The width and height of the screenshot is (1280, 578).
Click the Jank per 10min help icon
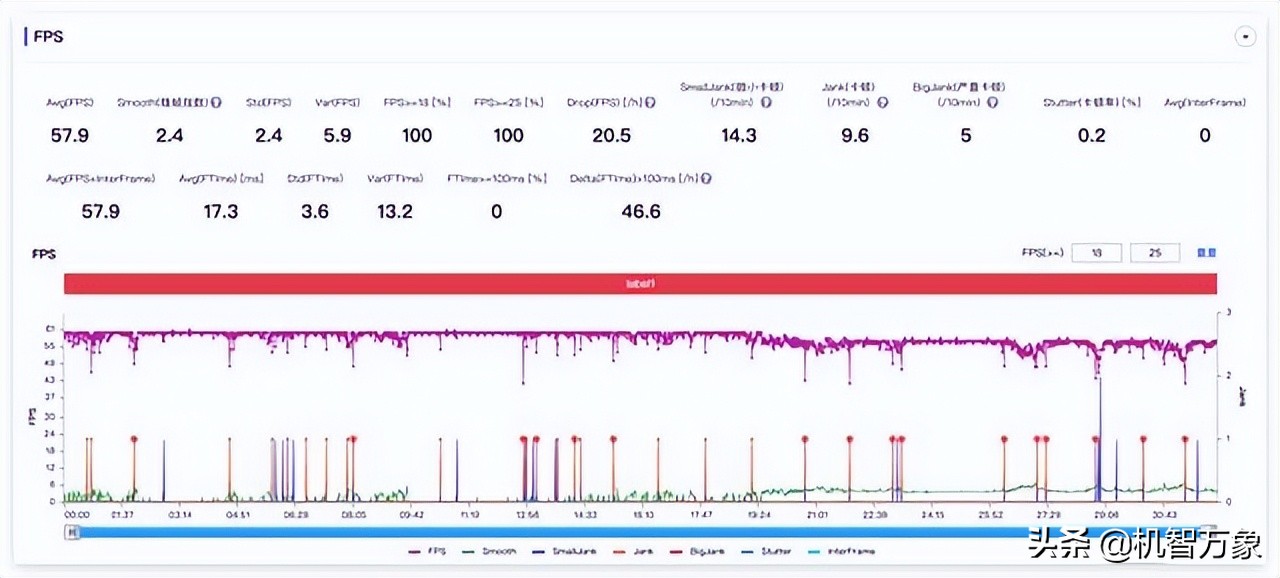(883, 102)
